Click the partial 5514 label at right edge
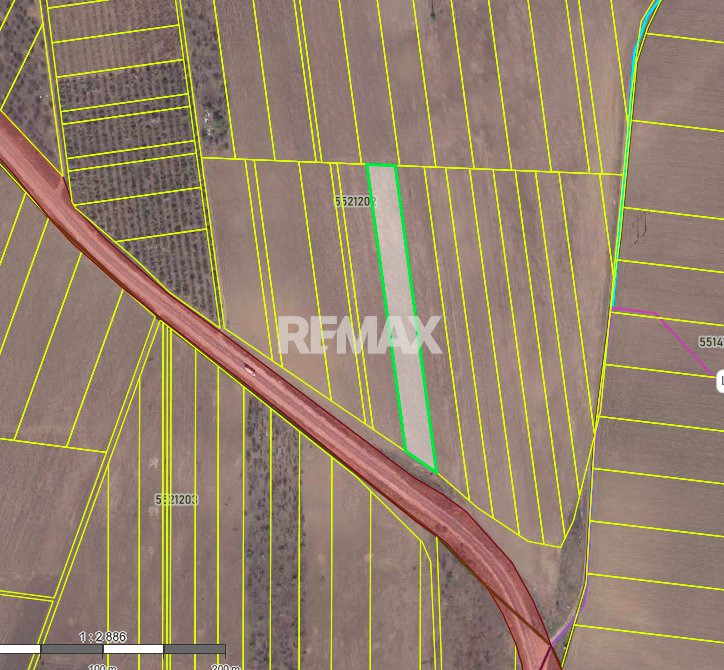 (x=711, y=342)
